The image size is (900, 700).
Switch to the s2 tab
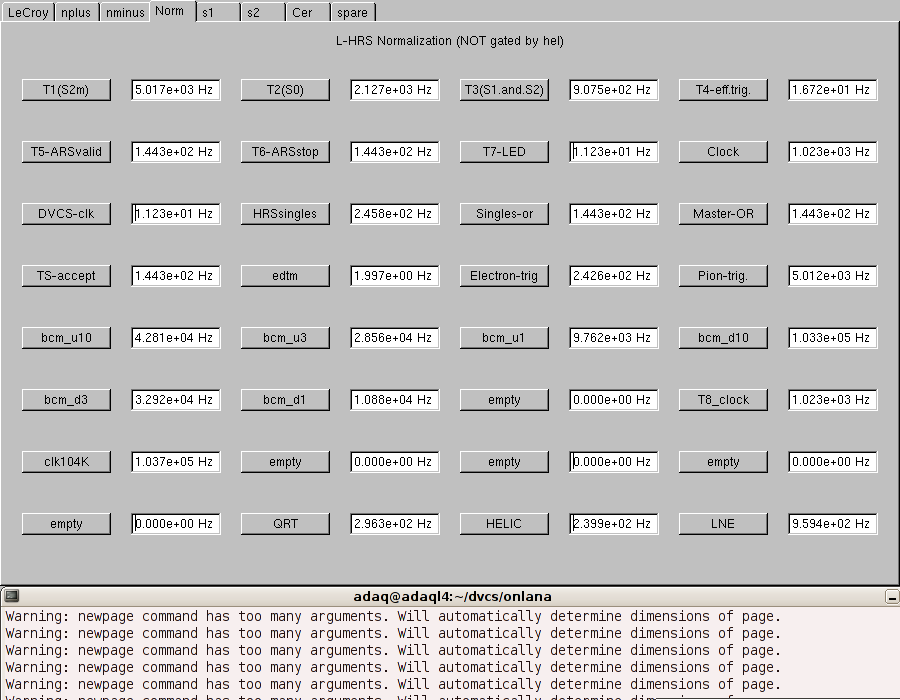pyautogui.click(x=263, y=12)
